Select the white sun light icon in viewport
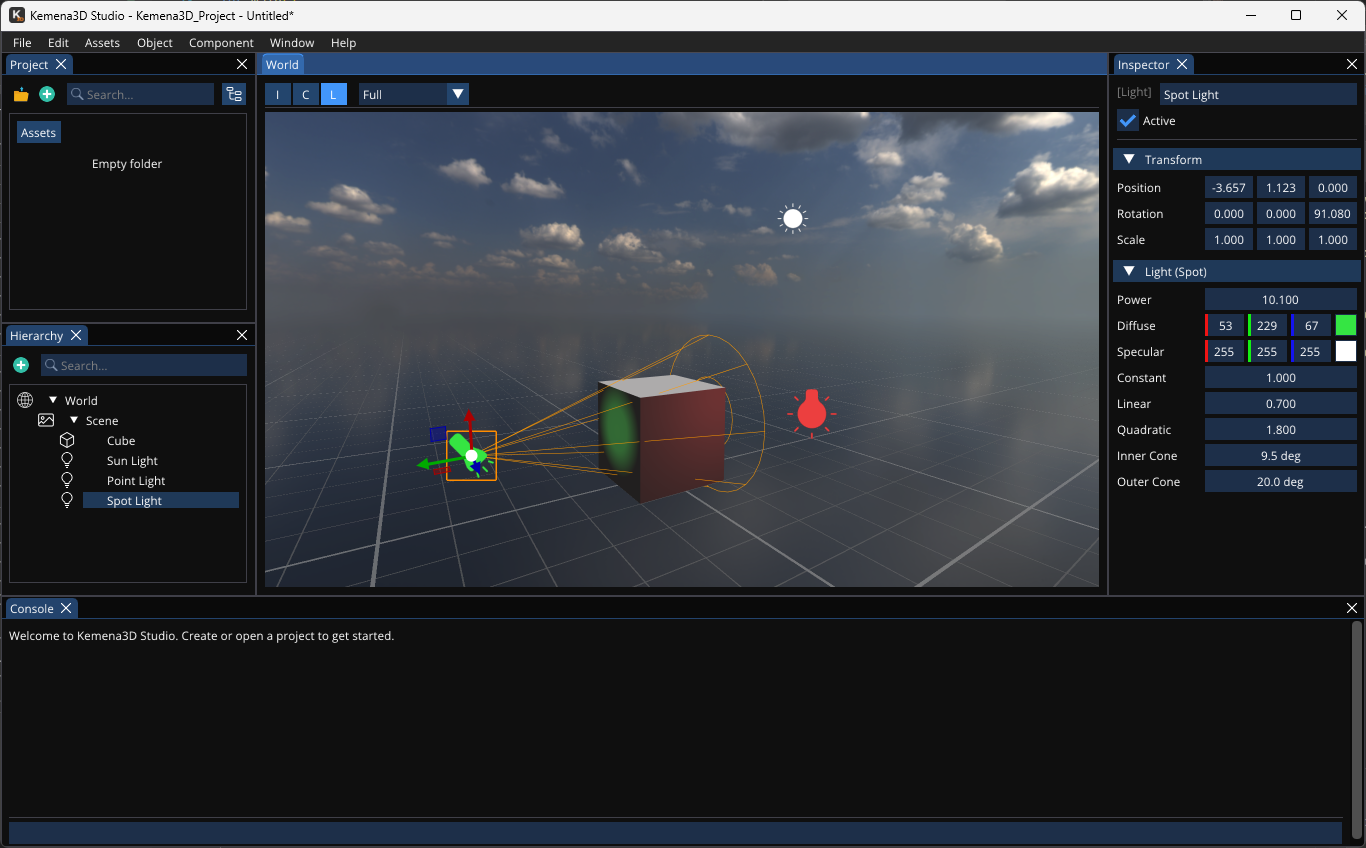This screenshot has height=848, width=1366. coord(792,218)
